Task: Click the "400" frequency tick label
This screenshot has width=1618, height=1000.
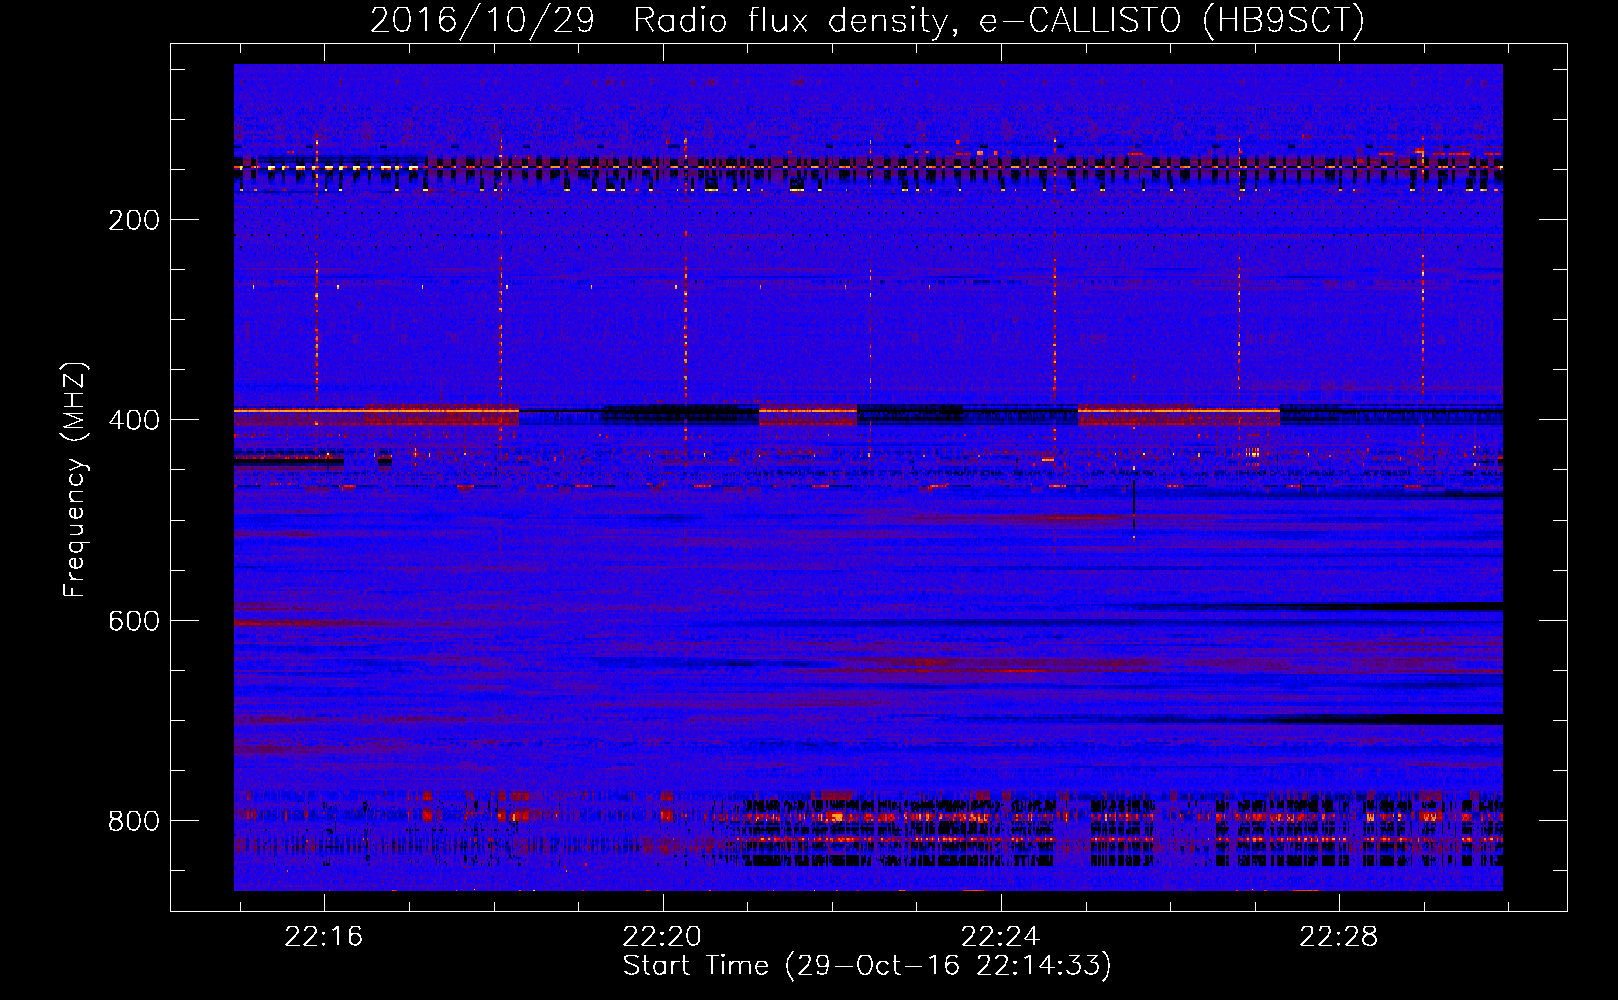Action: pyautogui.click(x=134, y=420)
